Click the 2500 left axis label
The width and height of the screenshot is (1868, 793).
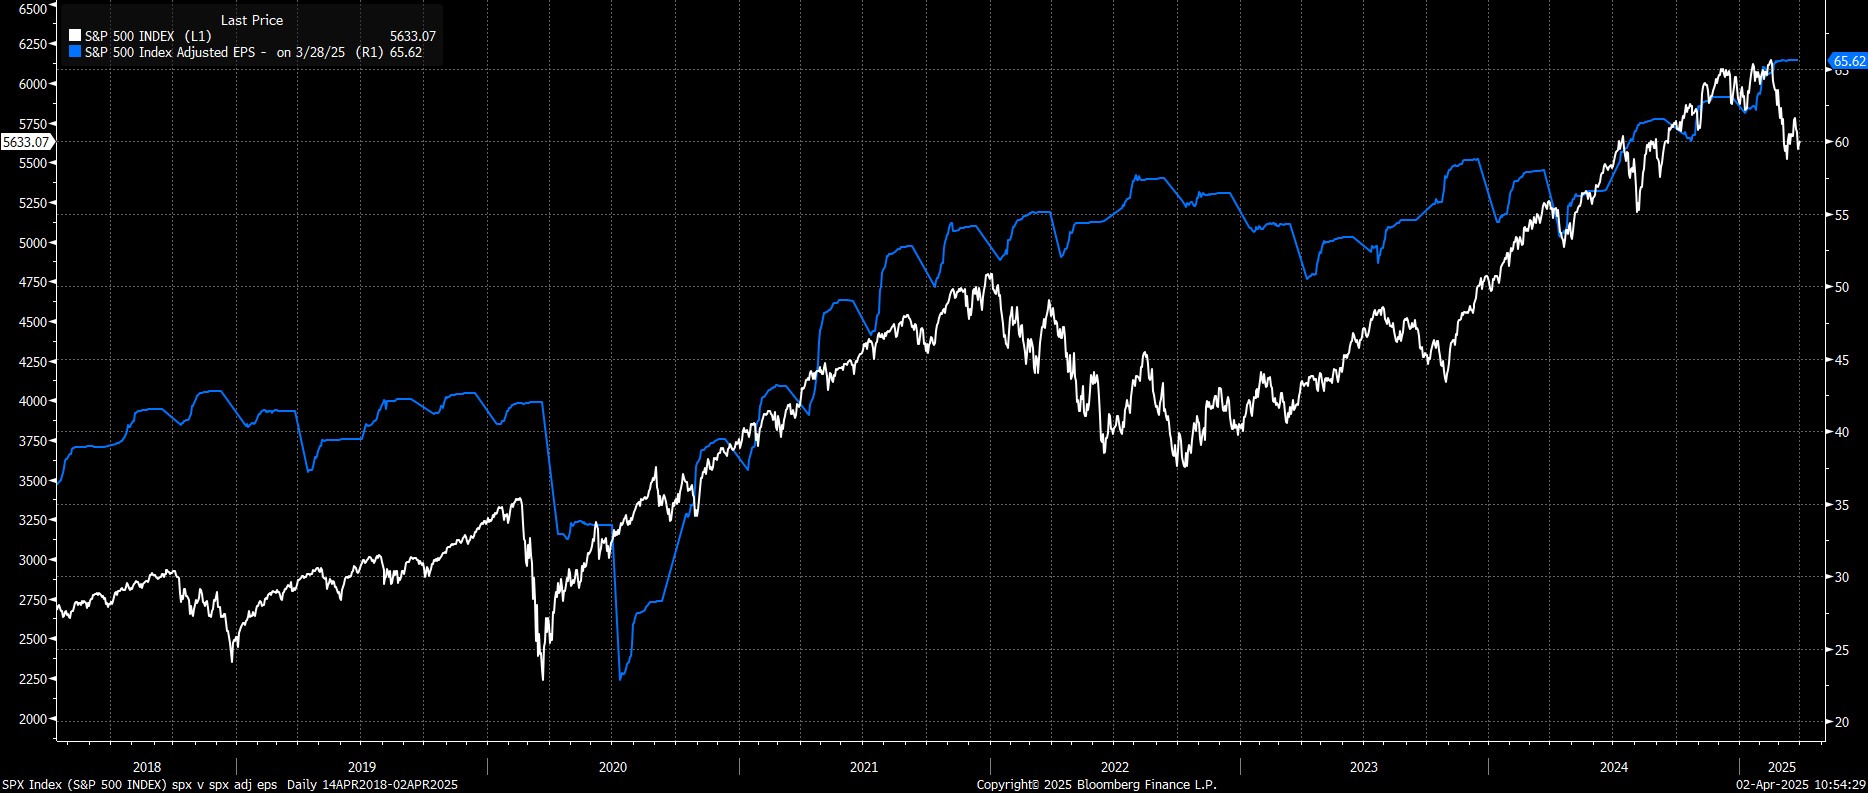tap(32, 639)
